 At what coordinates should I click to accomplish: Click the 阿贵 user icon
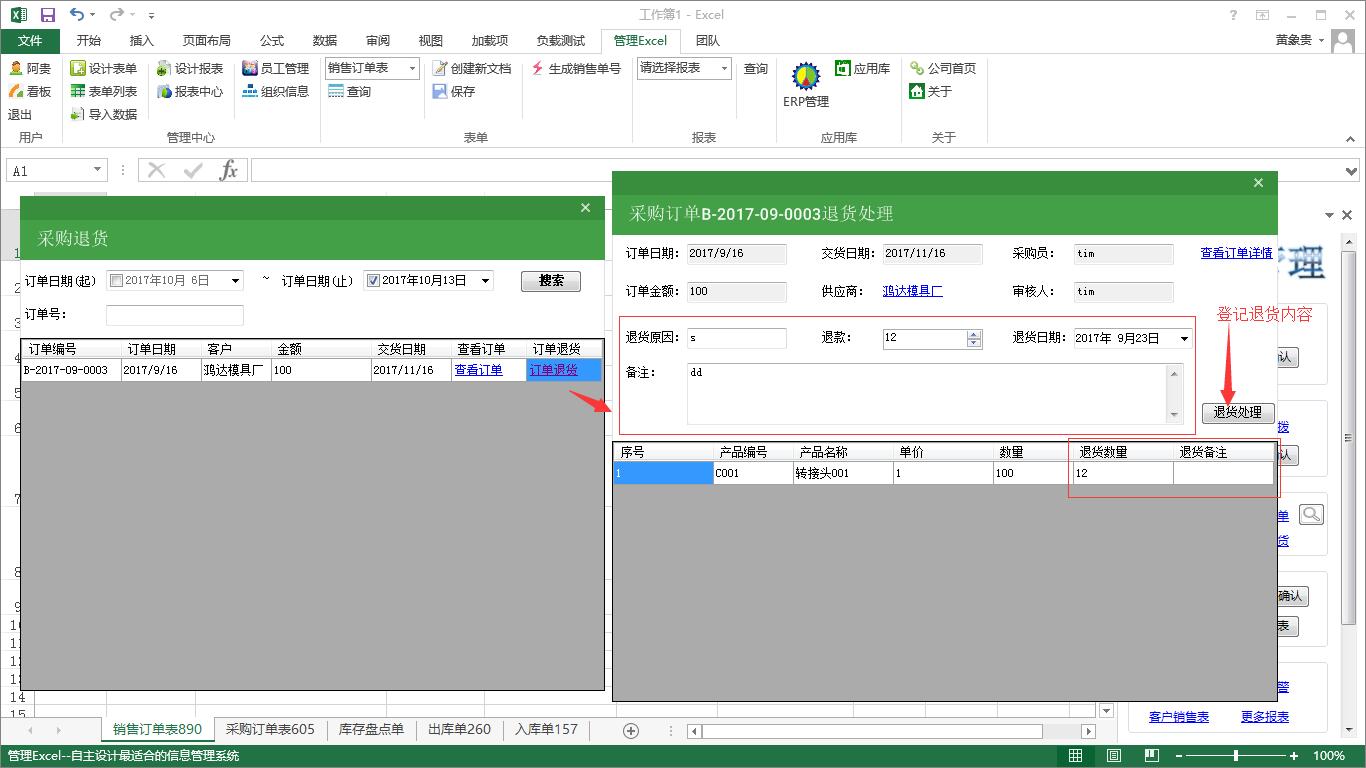tap(17, 68)
